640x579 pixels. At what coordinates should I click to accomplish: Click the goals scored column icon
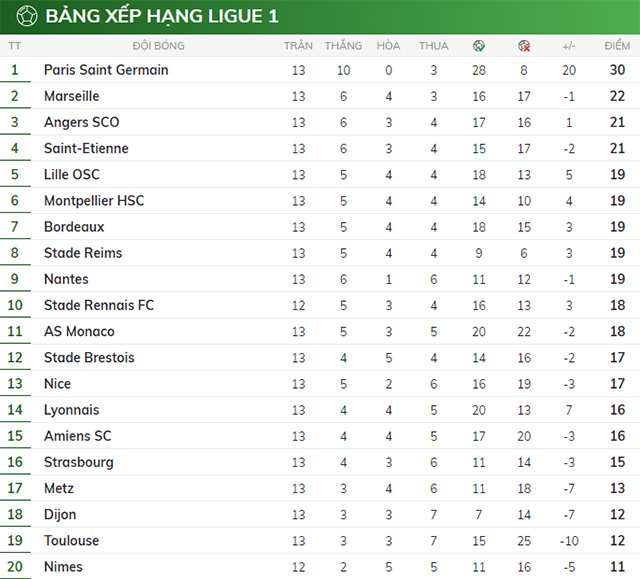(x=479, y=46)
